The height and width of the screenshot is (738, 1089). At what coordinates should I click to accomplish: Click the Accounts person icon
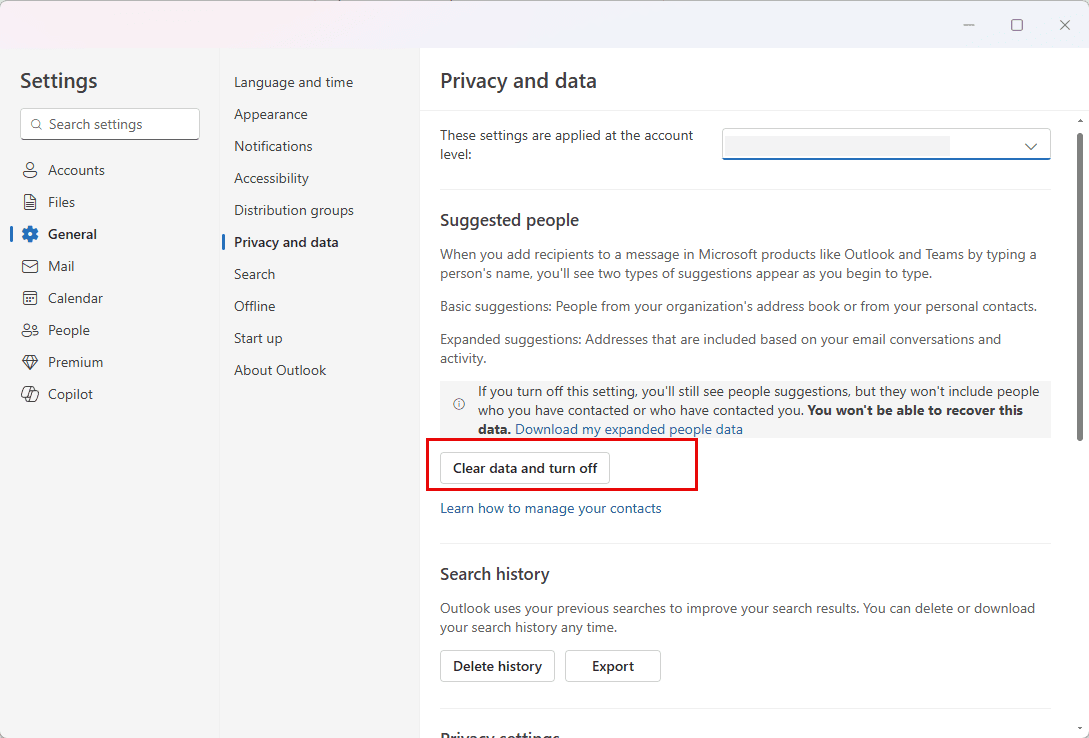pos(30,170)
